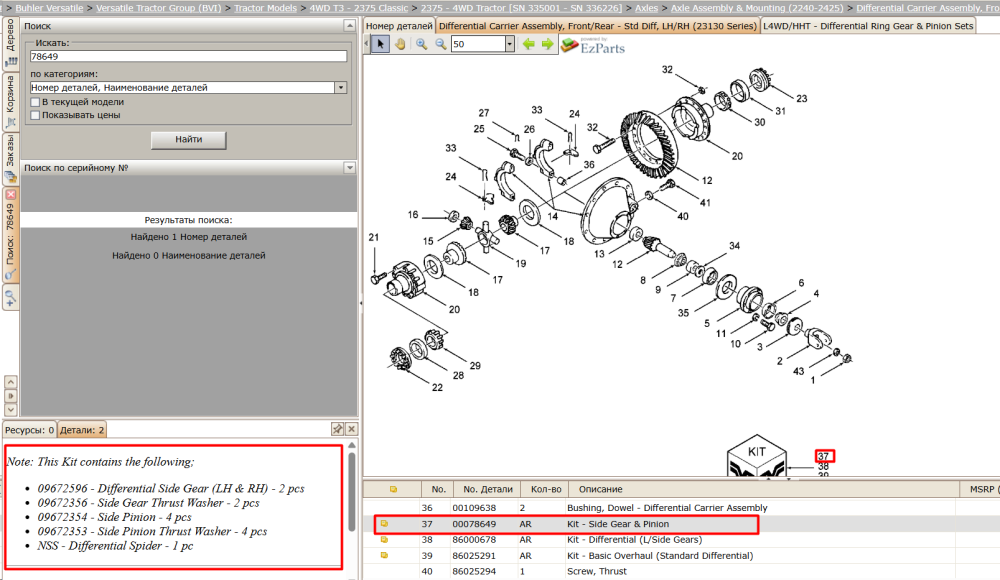Click the notes panel vertical scrollbar
Viewport: 1000px width, 580px height.
[351, 491]
